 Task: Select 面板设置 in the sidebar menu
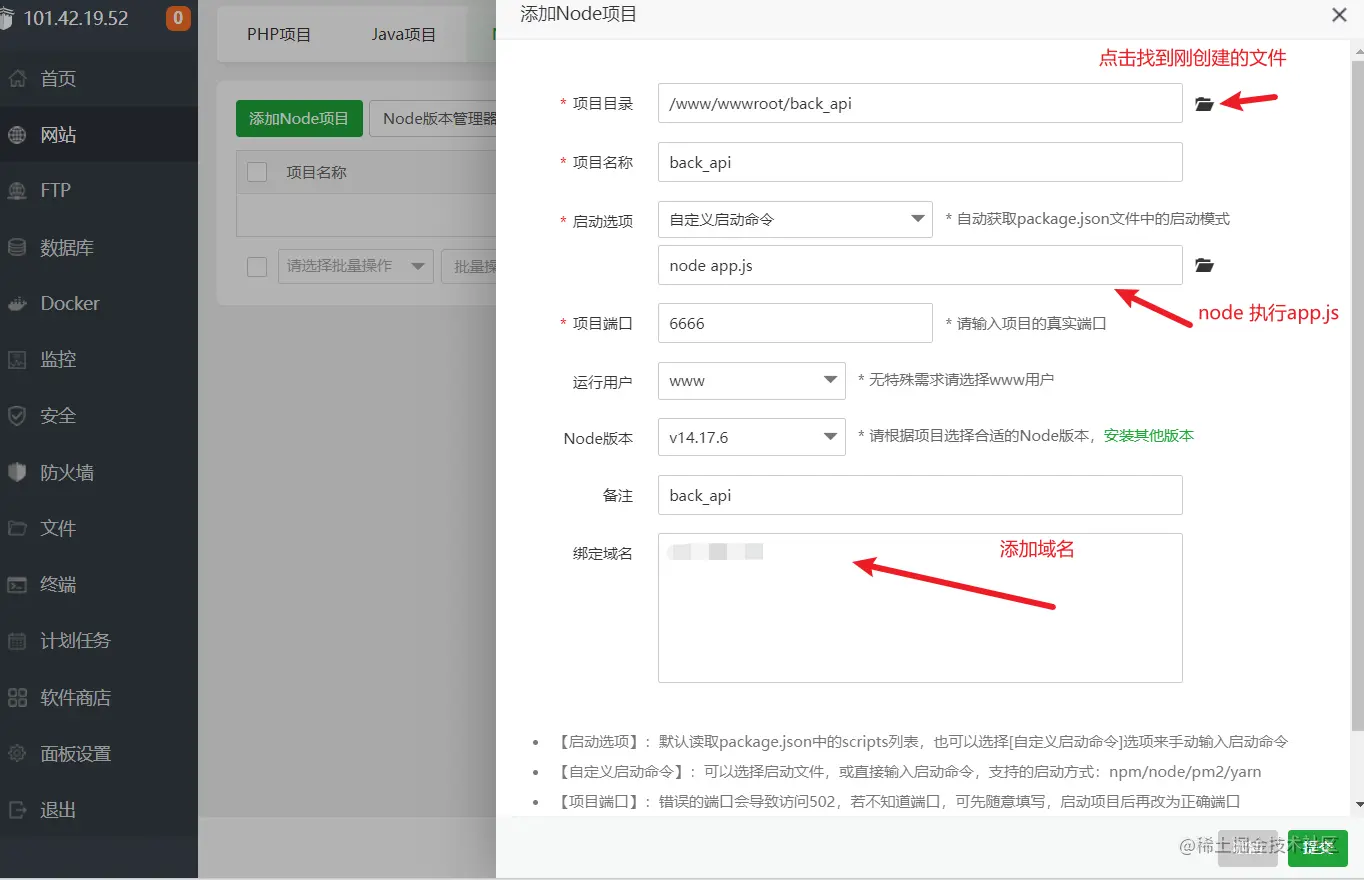[x=76, y=753]
